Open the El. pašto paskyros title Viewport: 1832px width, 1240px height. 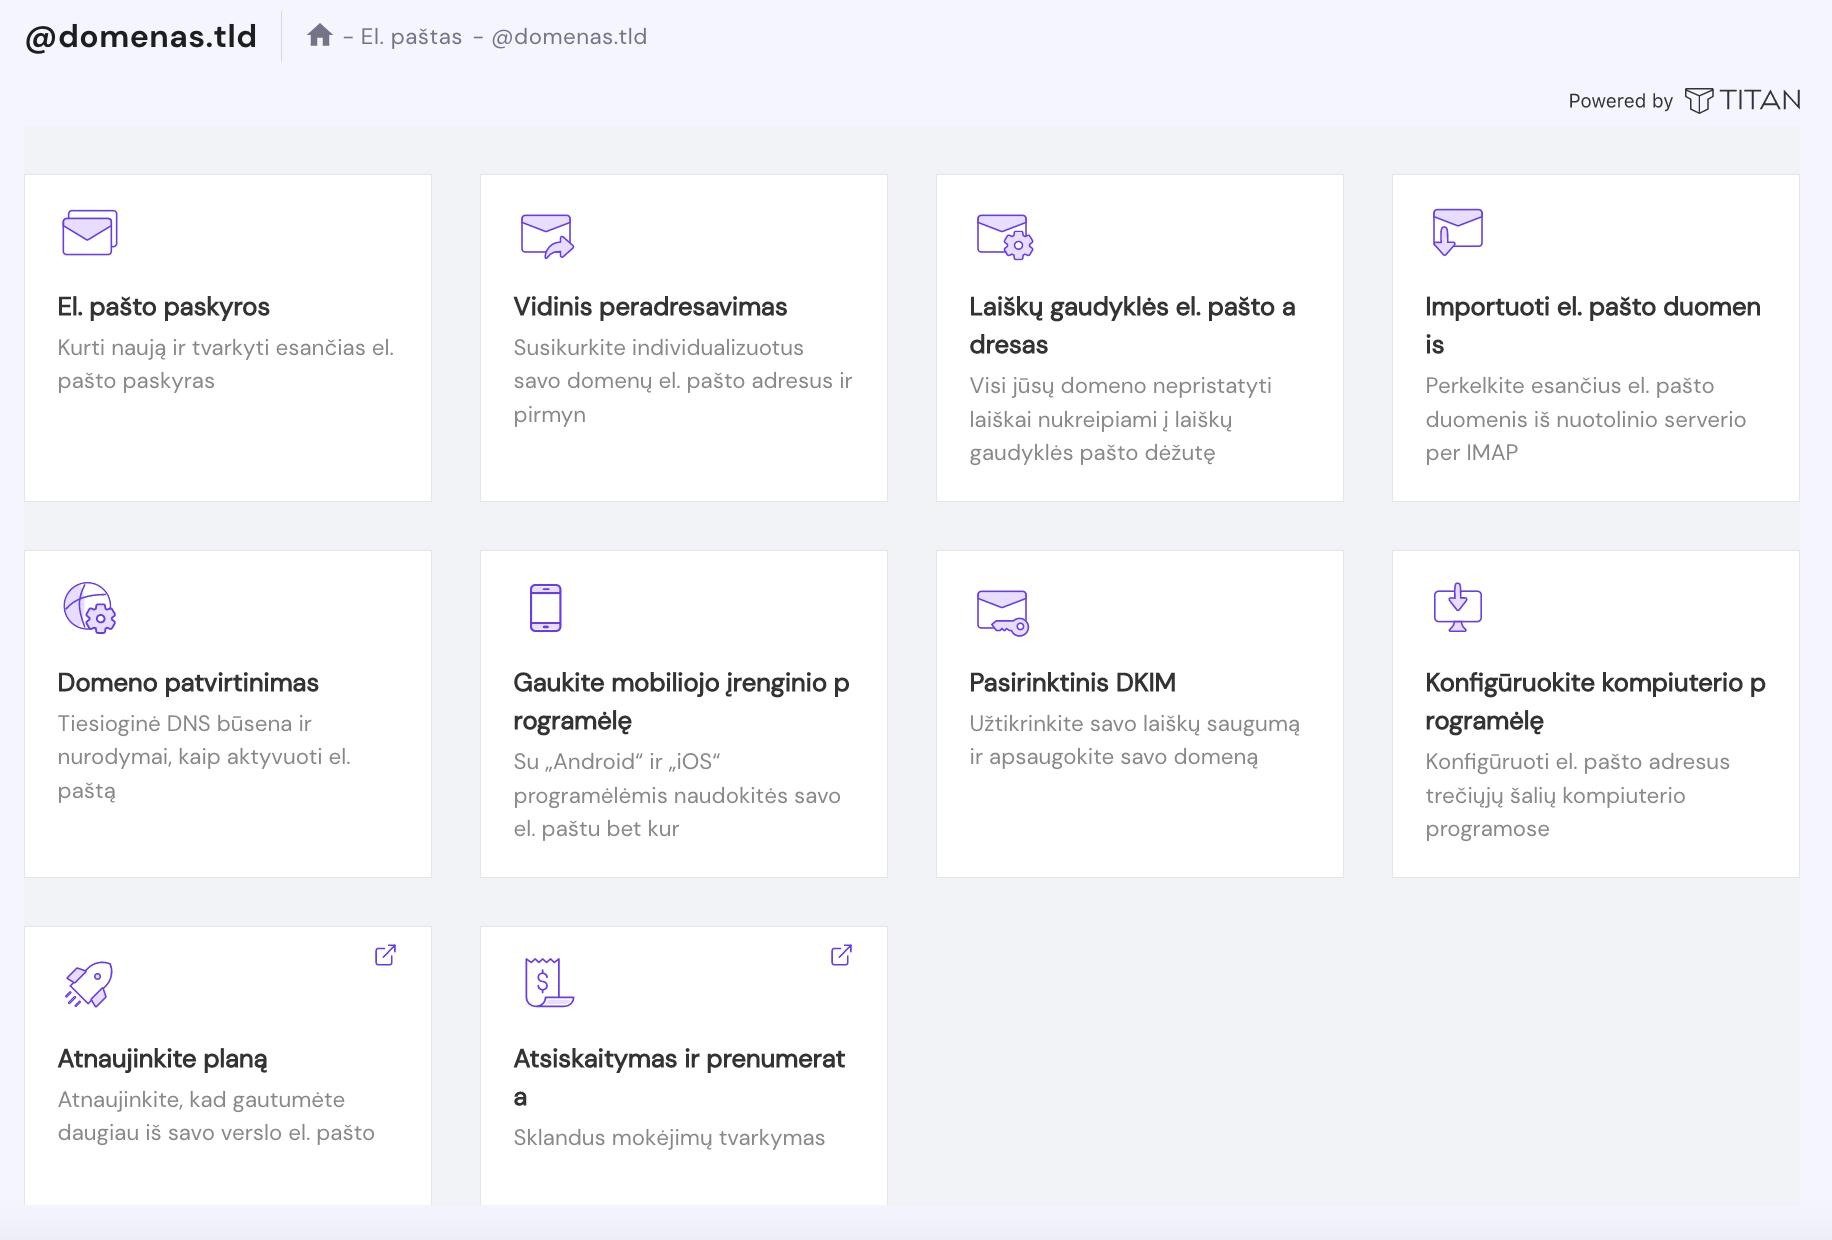pyautogui.click(x=163, y=307)
